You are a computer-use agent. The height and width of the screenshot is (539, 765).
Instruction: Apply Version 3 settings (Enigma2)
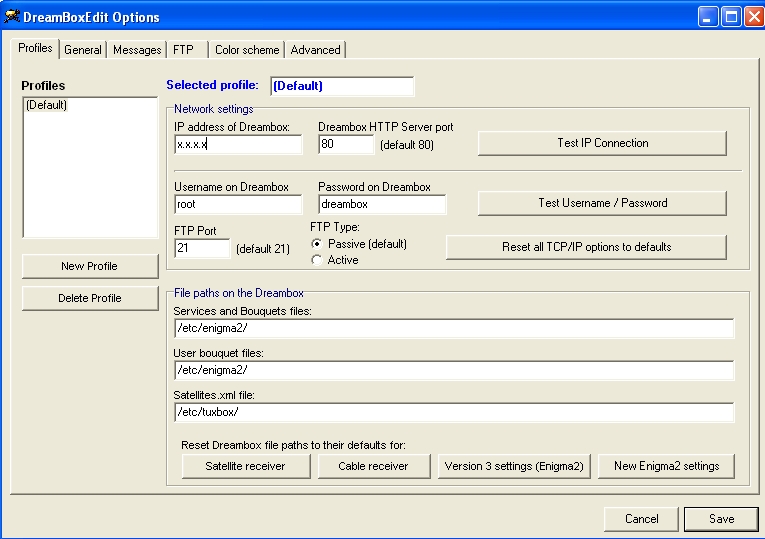click(x=514, y=466)
